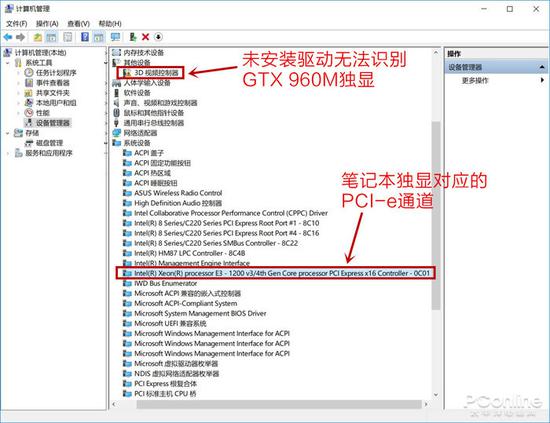Screen dimensions: 550x423
Task: Select PCI Express 根复合体 device
Action: click(x=166, y=384)
